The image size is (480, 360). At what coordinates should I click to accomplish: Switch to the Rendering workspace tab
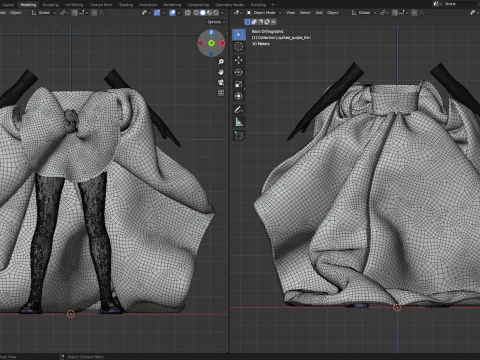click(172, 5)
